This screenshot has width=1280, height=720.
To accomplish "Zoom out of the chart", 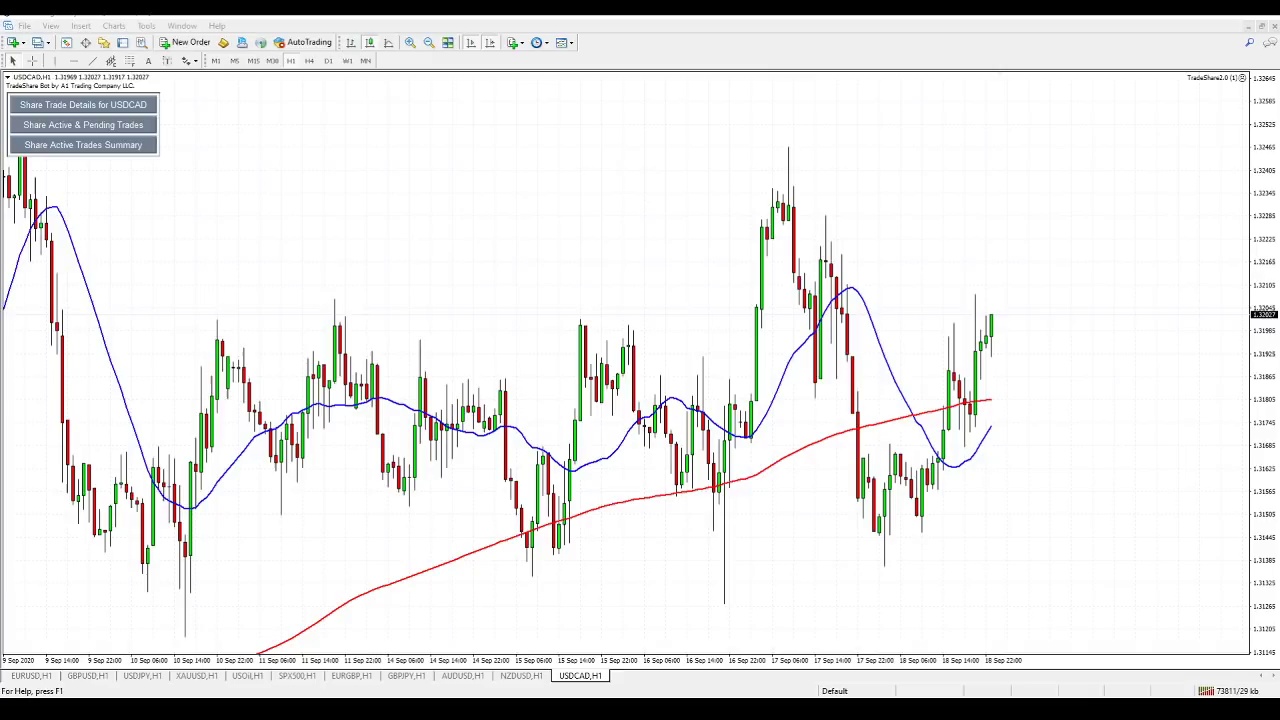I will pos(429,43).
